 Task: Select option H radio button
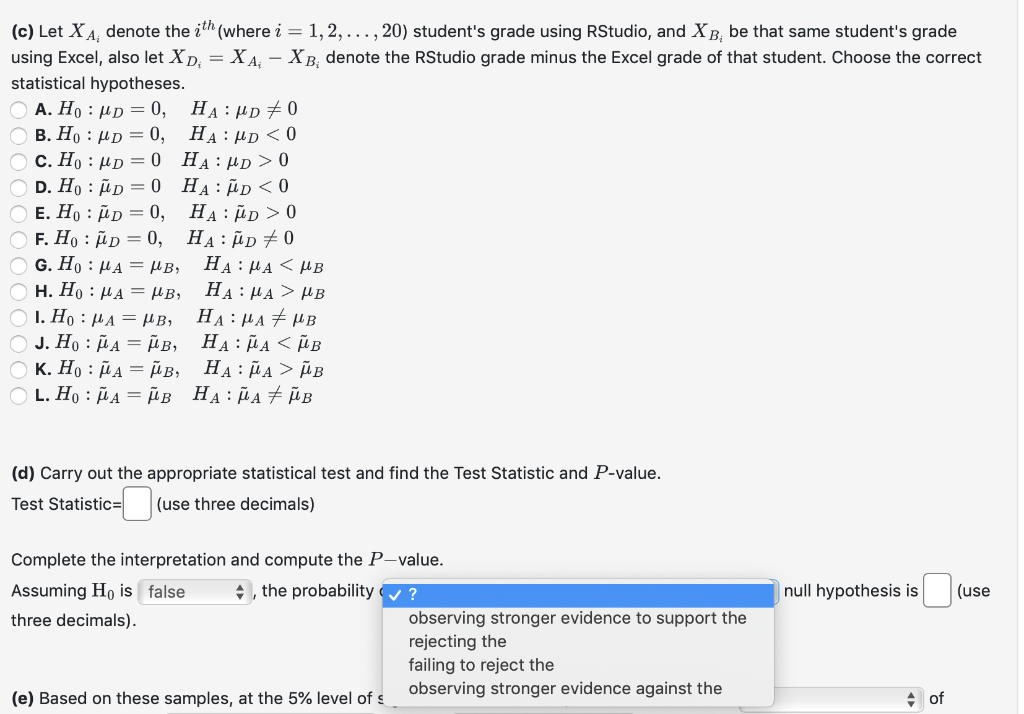pyautogui.click(x=18, y=291)
